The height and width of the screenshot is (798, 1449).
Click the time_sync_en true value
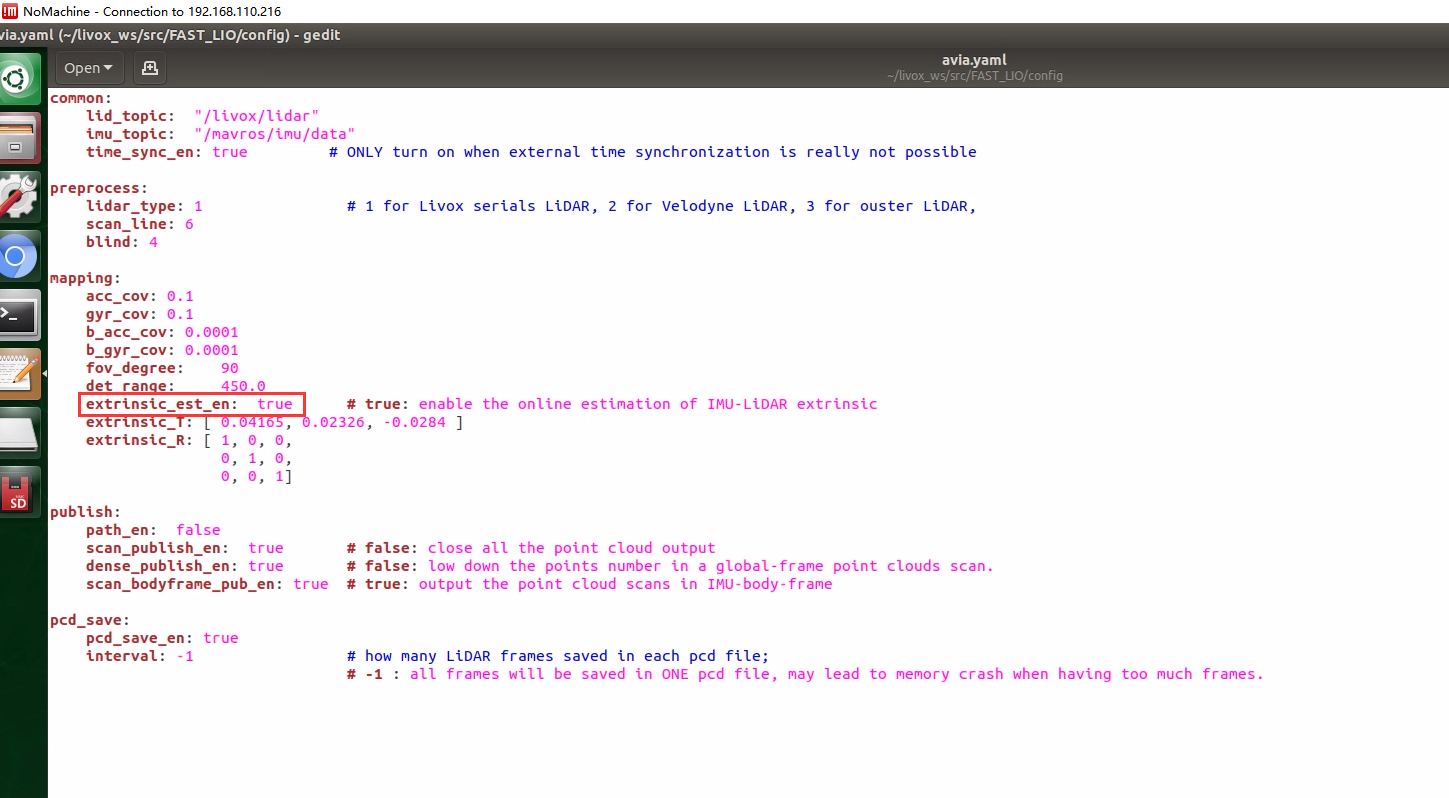pyautogui.click(x=230, y=152)
